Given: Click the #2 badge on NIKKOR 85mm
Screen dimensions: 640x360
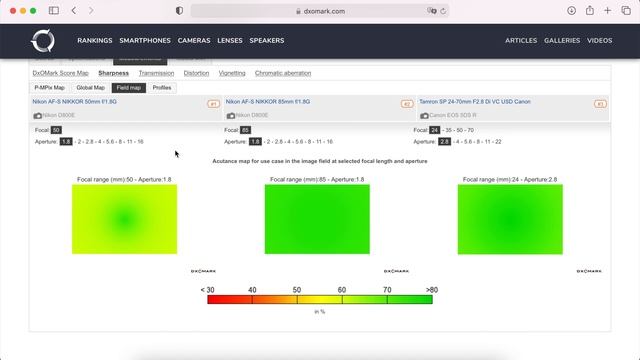Looking at the screenshot, I should [x=407, y=104].
